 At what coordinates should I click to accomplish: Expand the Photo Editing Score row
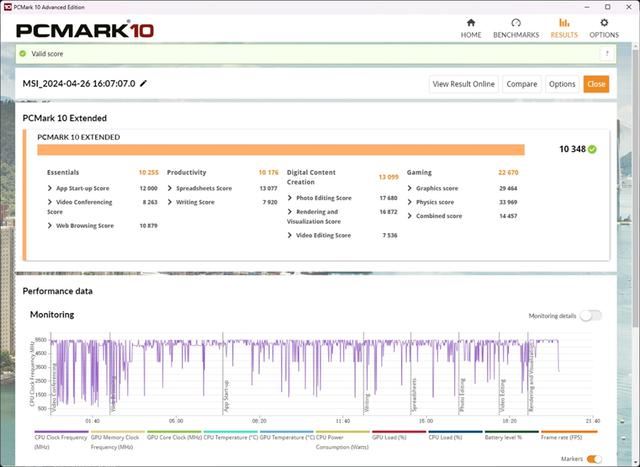pyautogui.click(x=290, y=198)
